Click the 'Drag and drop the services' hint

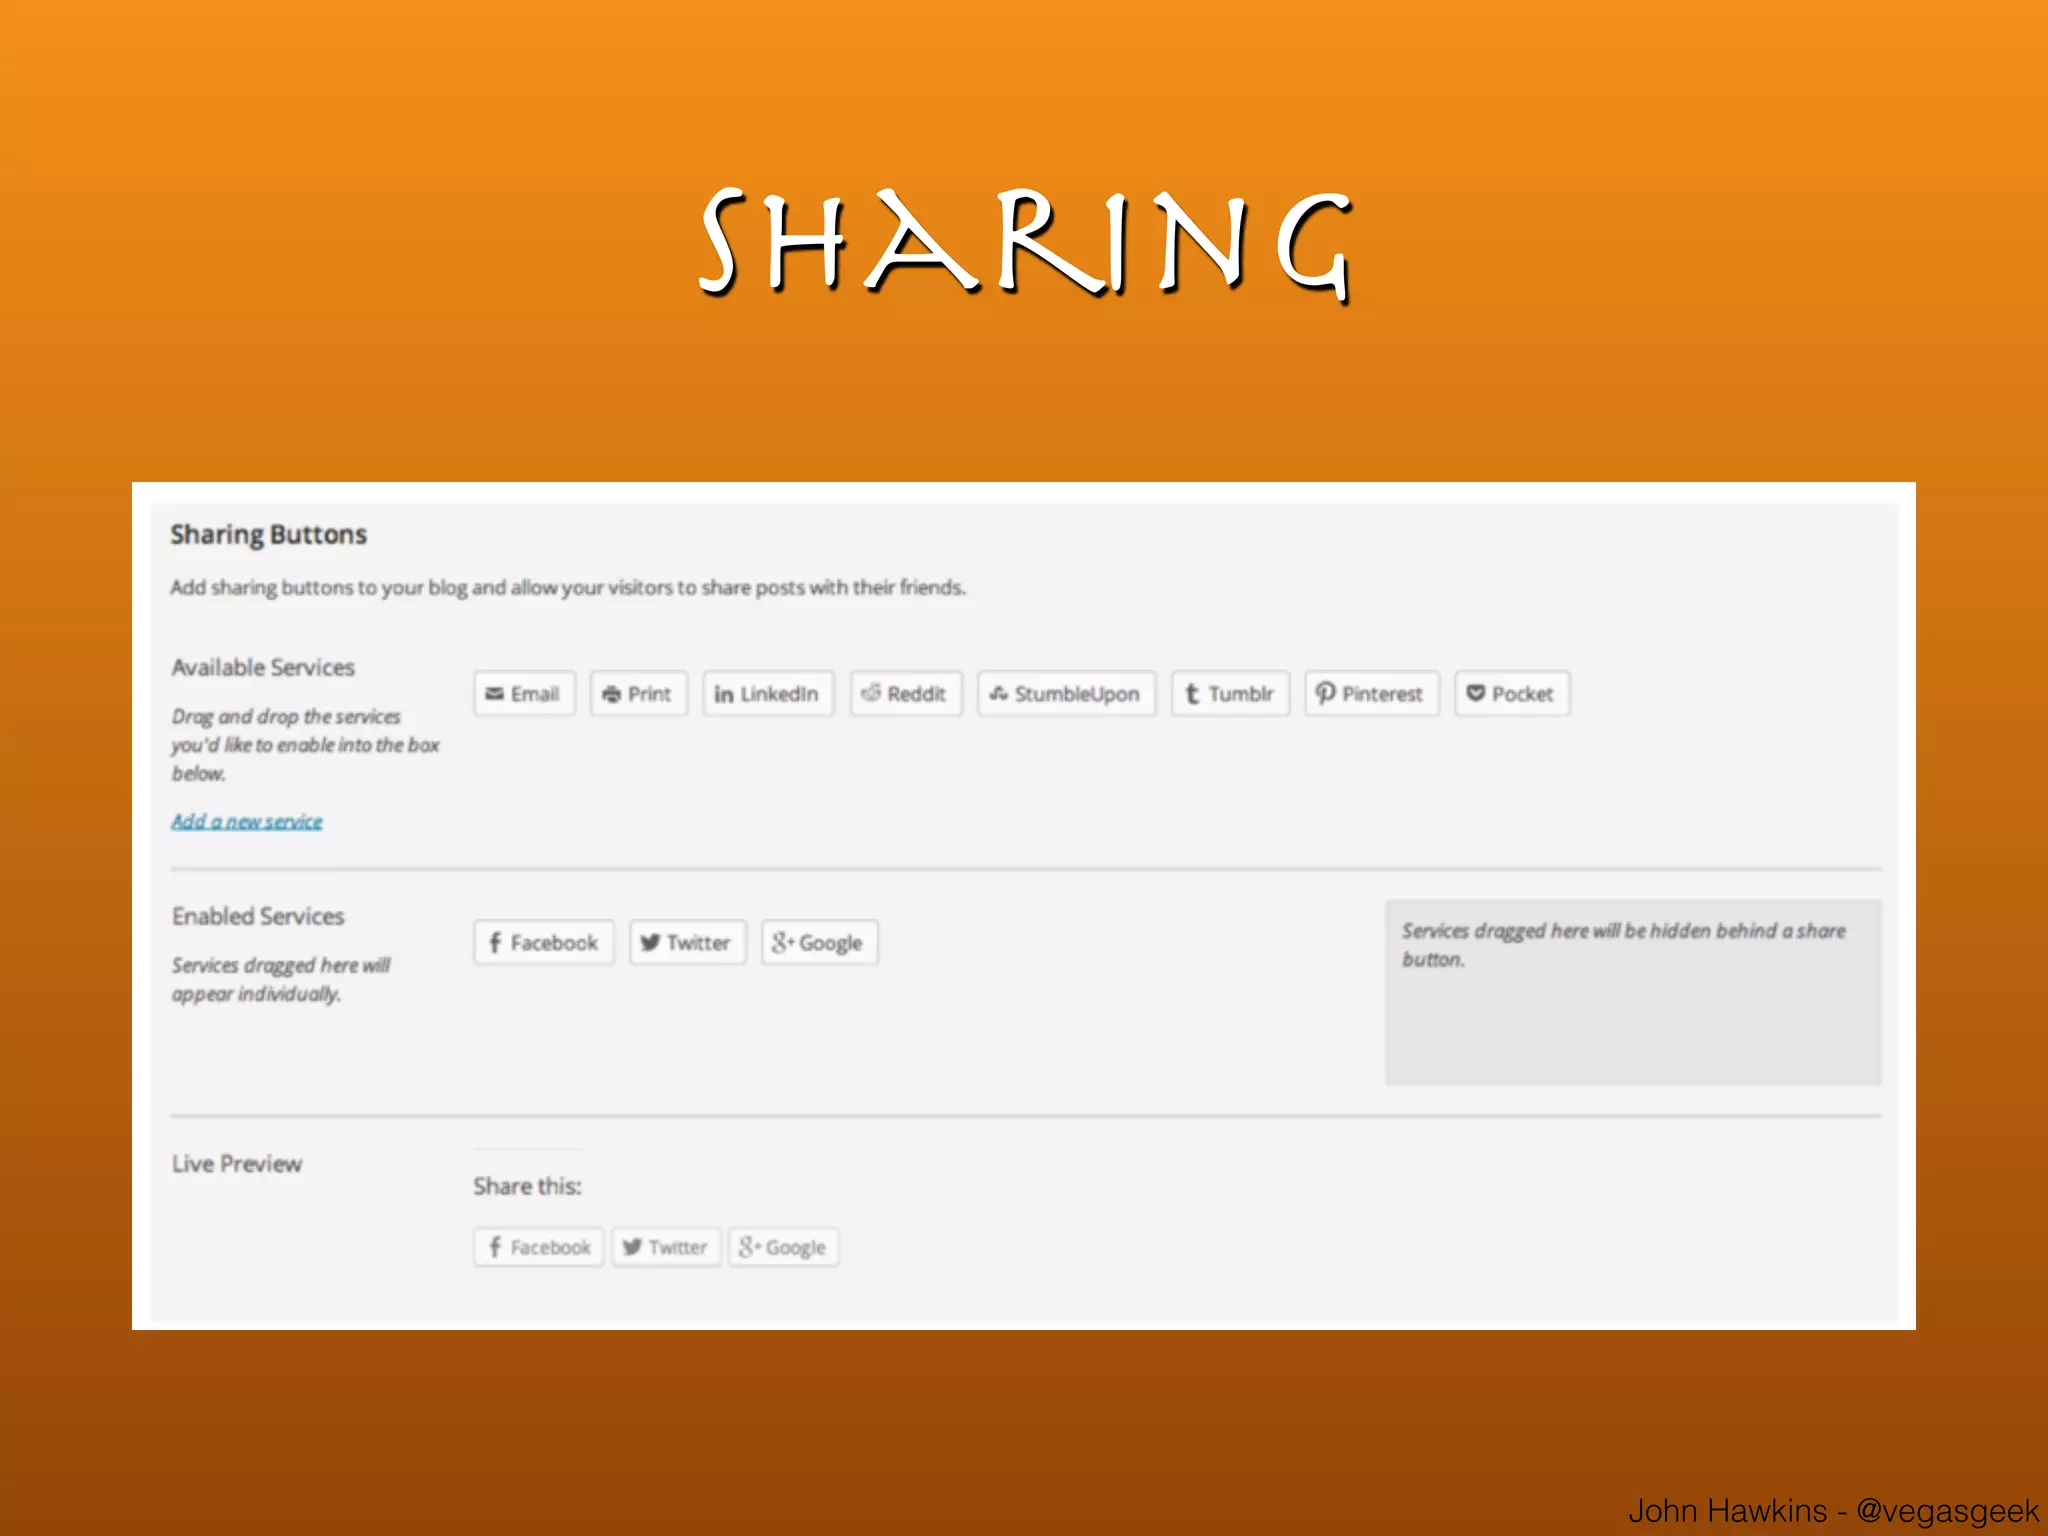[x=305, y=745]
